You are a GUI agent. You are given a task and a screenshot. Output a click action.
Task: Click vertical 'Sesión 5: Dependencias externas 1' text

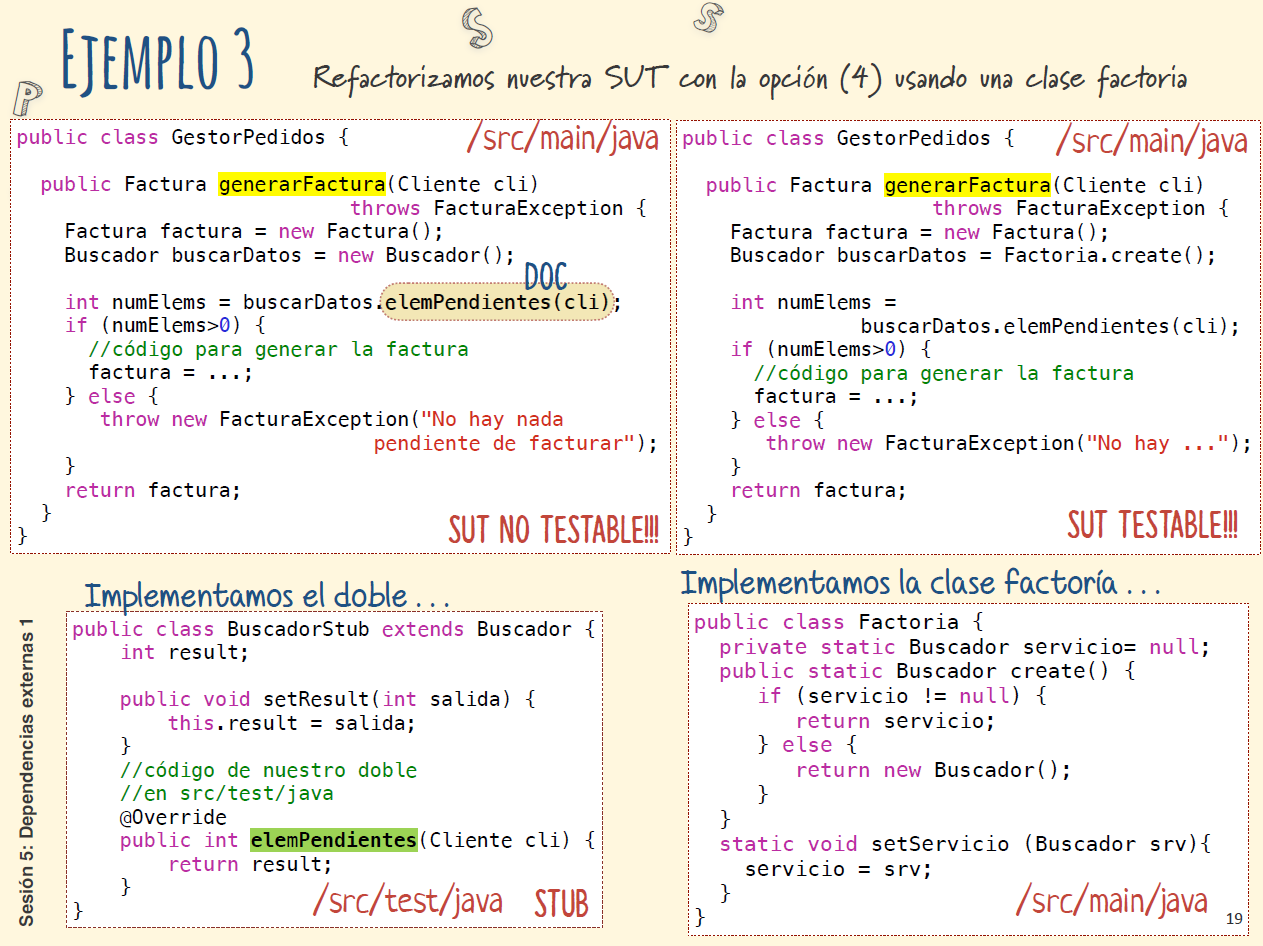[27, 770]
